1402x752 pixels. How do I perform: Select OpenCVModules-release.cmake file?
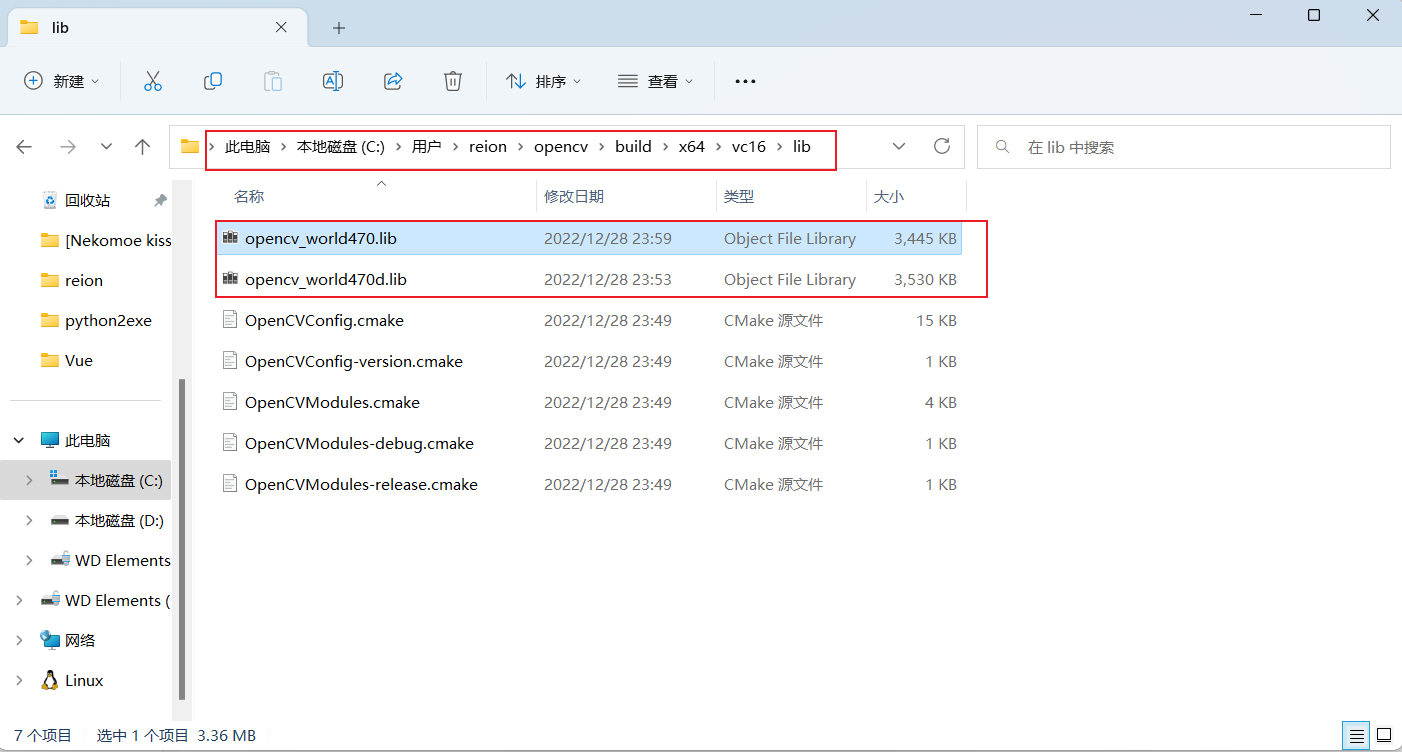589,484
